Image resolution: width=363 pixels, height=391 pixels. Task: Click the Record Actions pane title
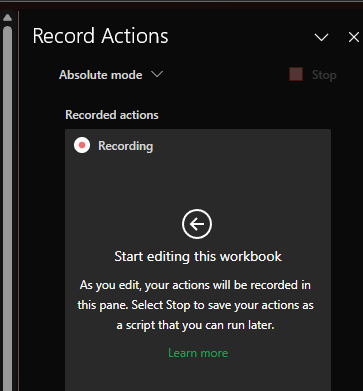[x=100, y=36]
